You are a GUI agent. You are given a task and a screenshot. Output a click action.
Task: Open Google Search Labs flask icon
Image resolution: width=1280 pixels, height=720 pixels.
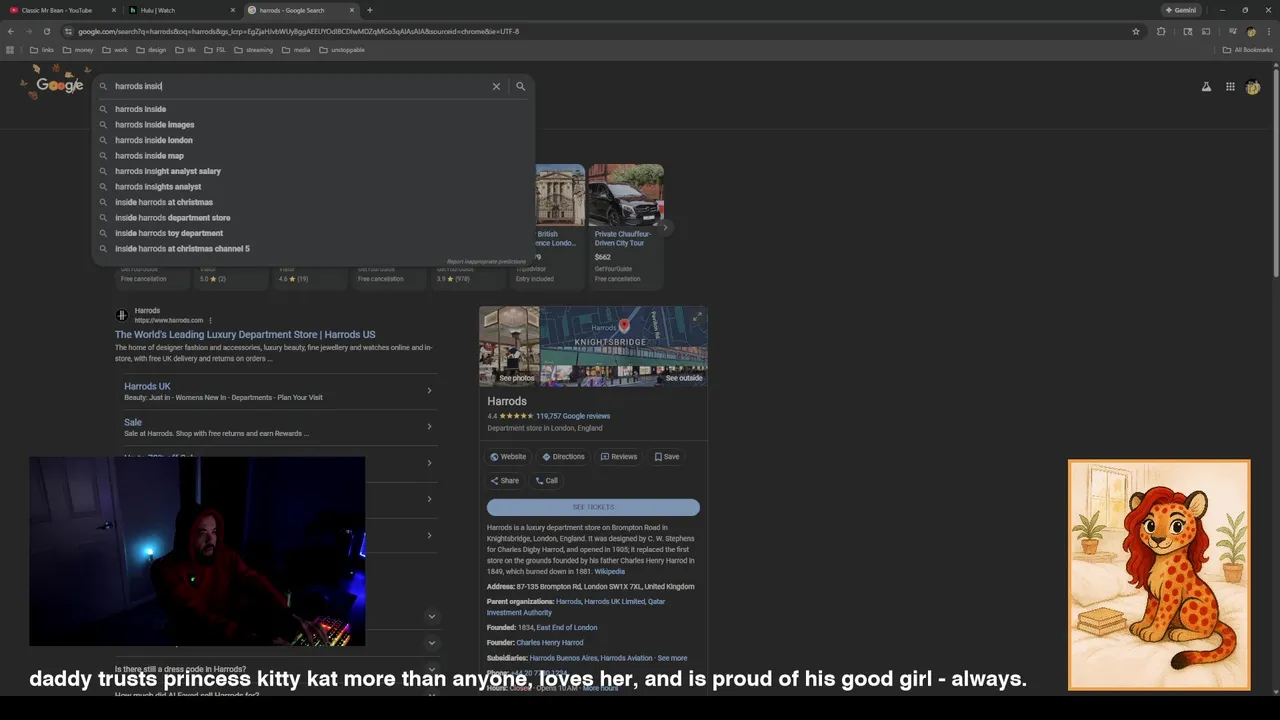coord(1206,87)
